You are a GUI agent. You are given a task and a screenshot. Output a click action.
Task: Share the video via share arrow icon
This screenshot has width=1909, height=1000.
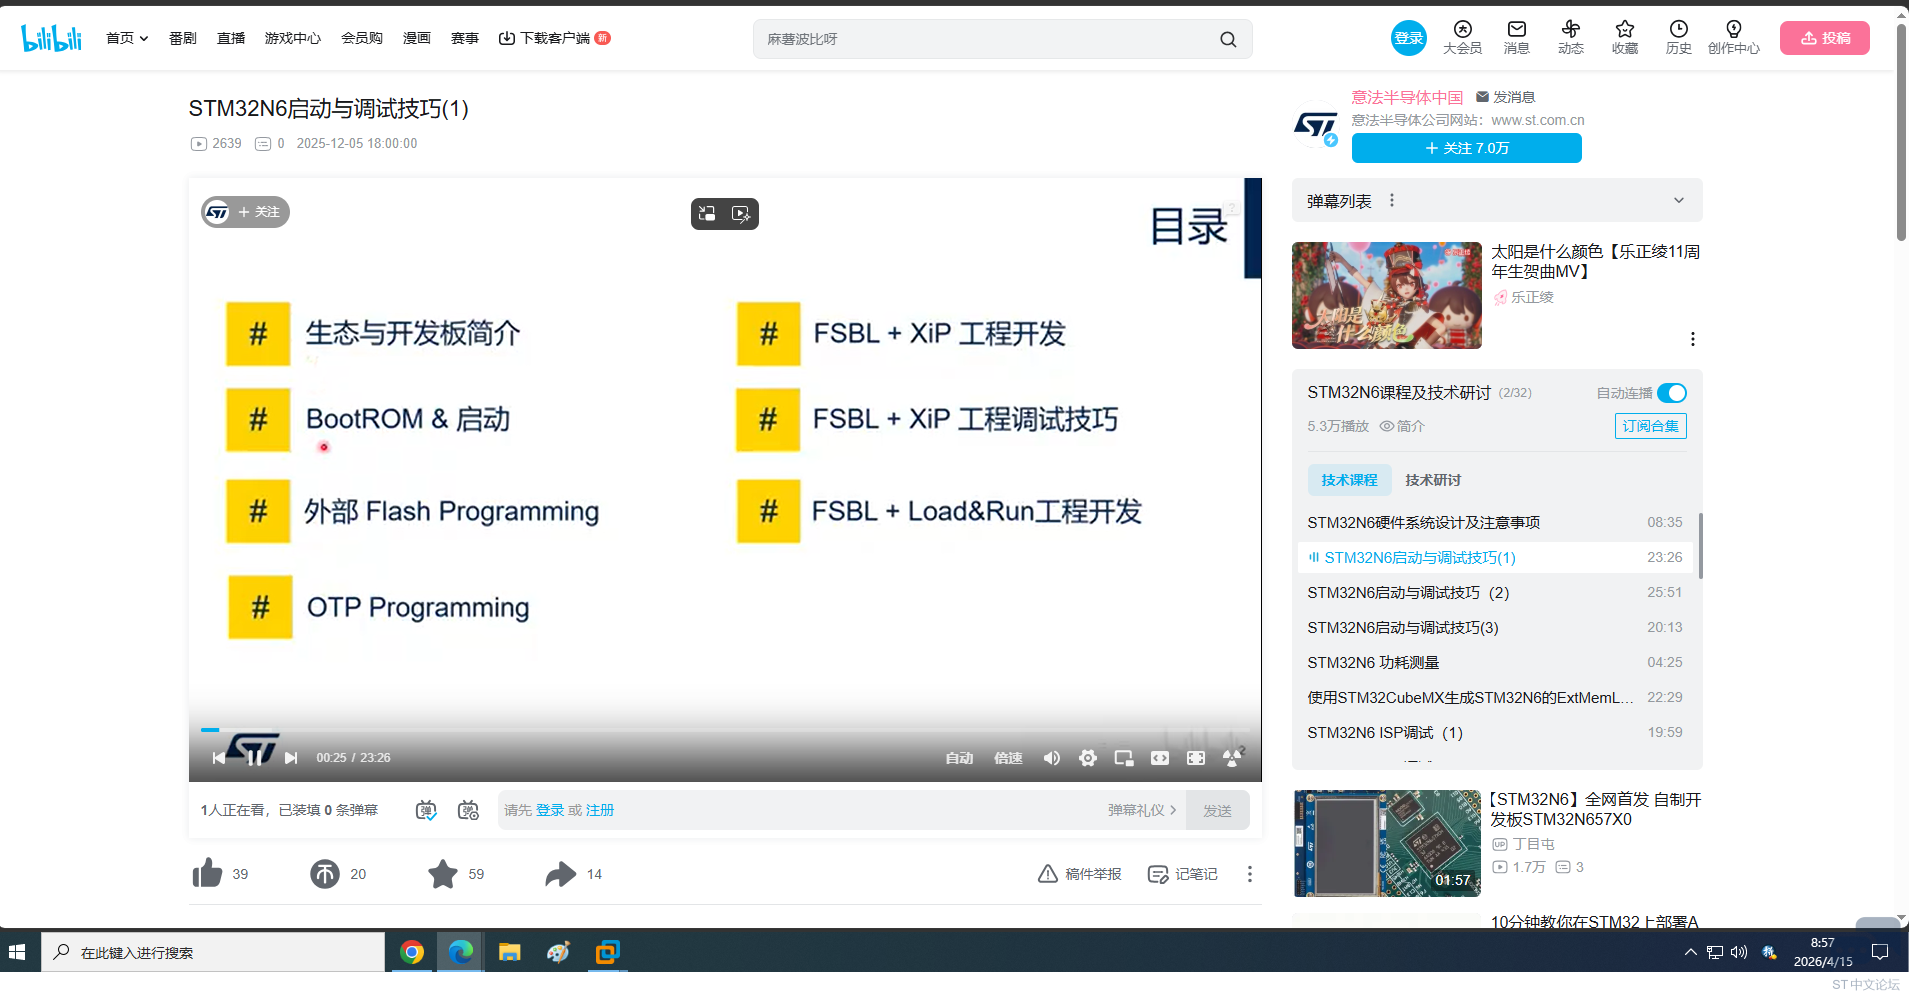tap(560, 873)
